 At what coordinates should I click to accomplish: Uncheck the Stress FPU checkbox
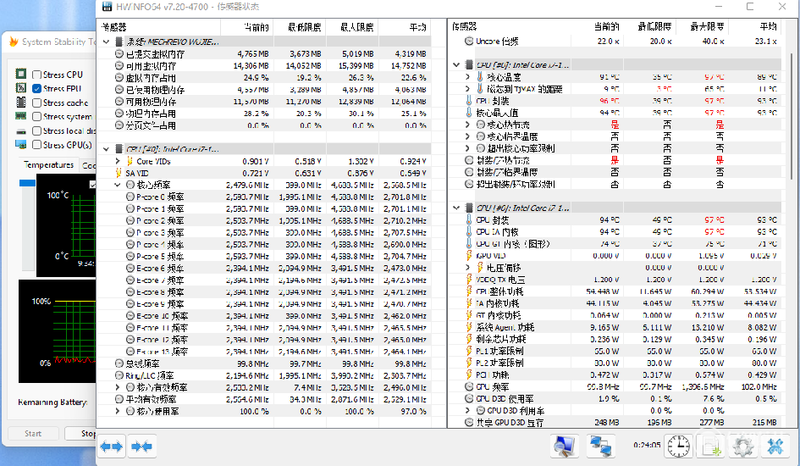[x=37, y=88]
